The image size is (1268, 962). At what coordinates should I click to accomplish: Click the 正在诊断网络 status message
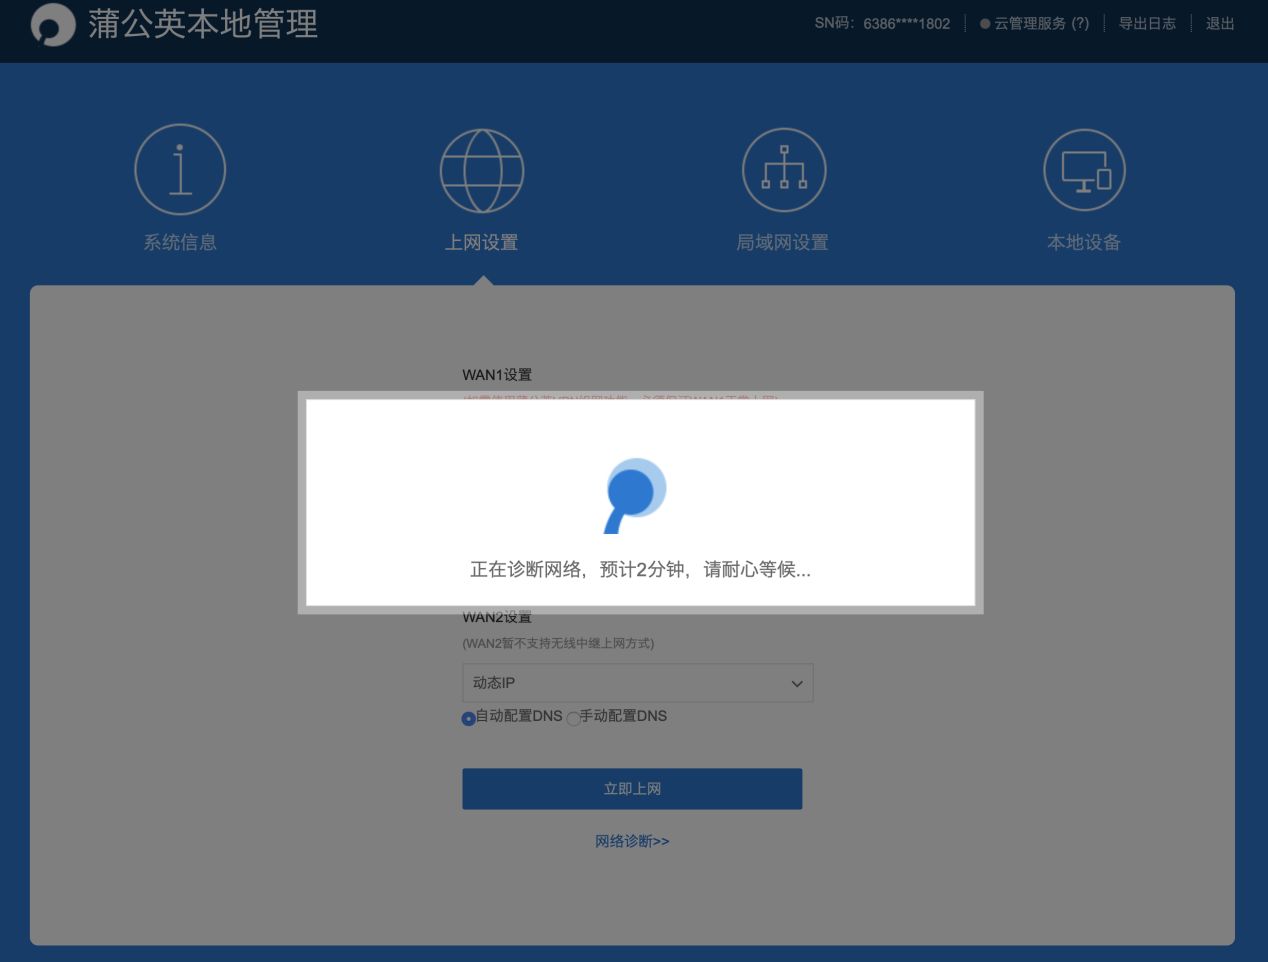(640, 569)
